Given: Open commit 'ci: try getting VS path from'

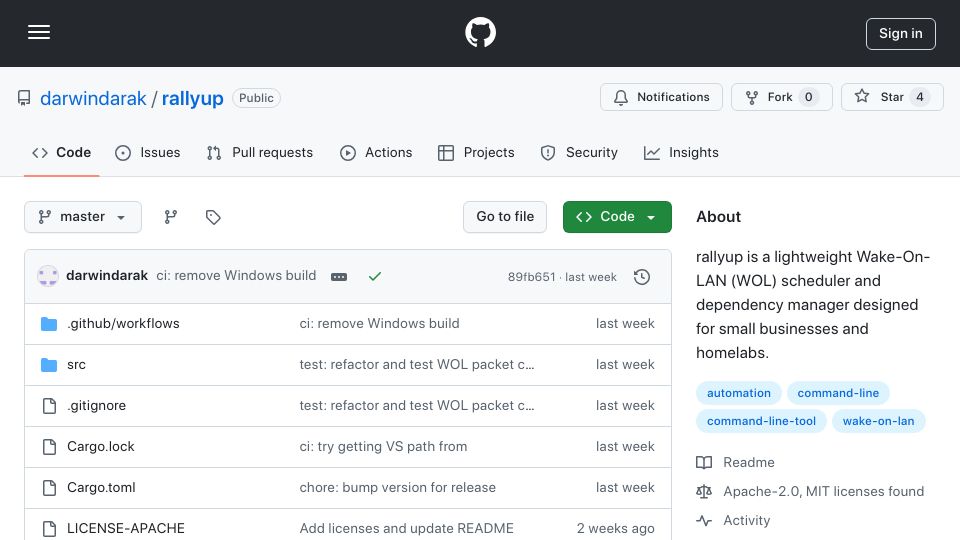Looking at the screenshot, I should click(x=383, y=446).
